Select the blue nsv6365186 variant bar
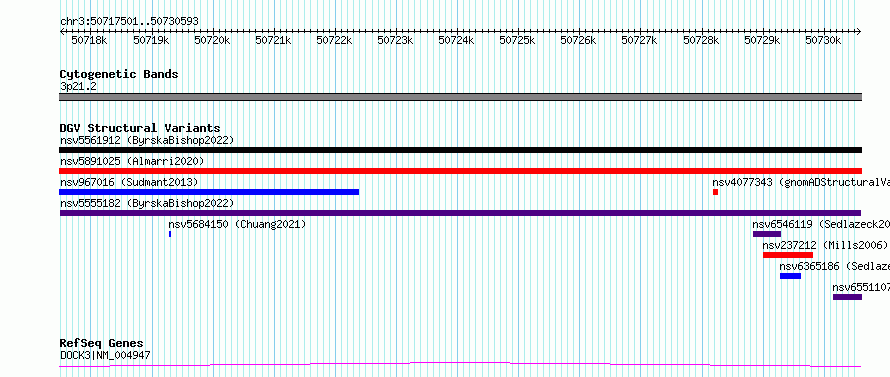The height and width of the screenshot is (377, 890). click(790, 276)
